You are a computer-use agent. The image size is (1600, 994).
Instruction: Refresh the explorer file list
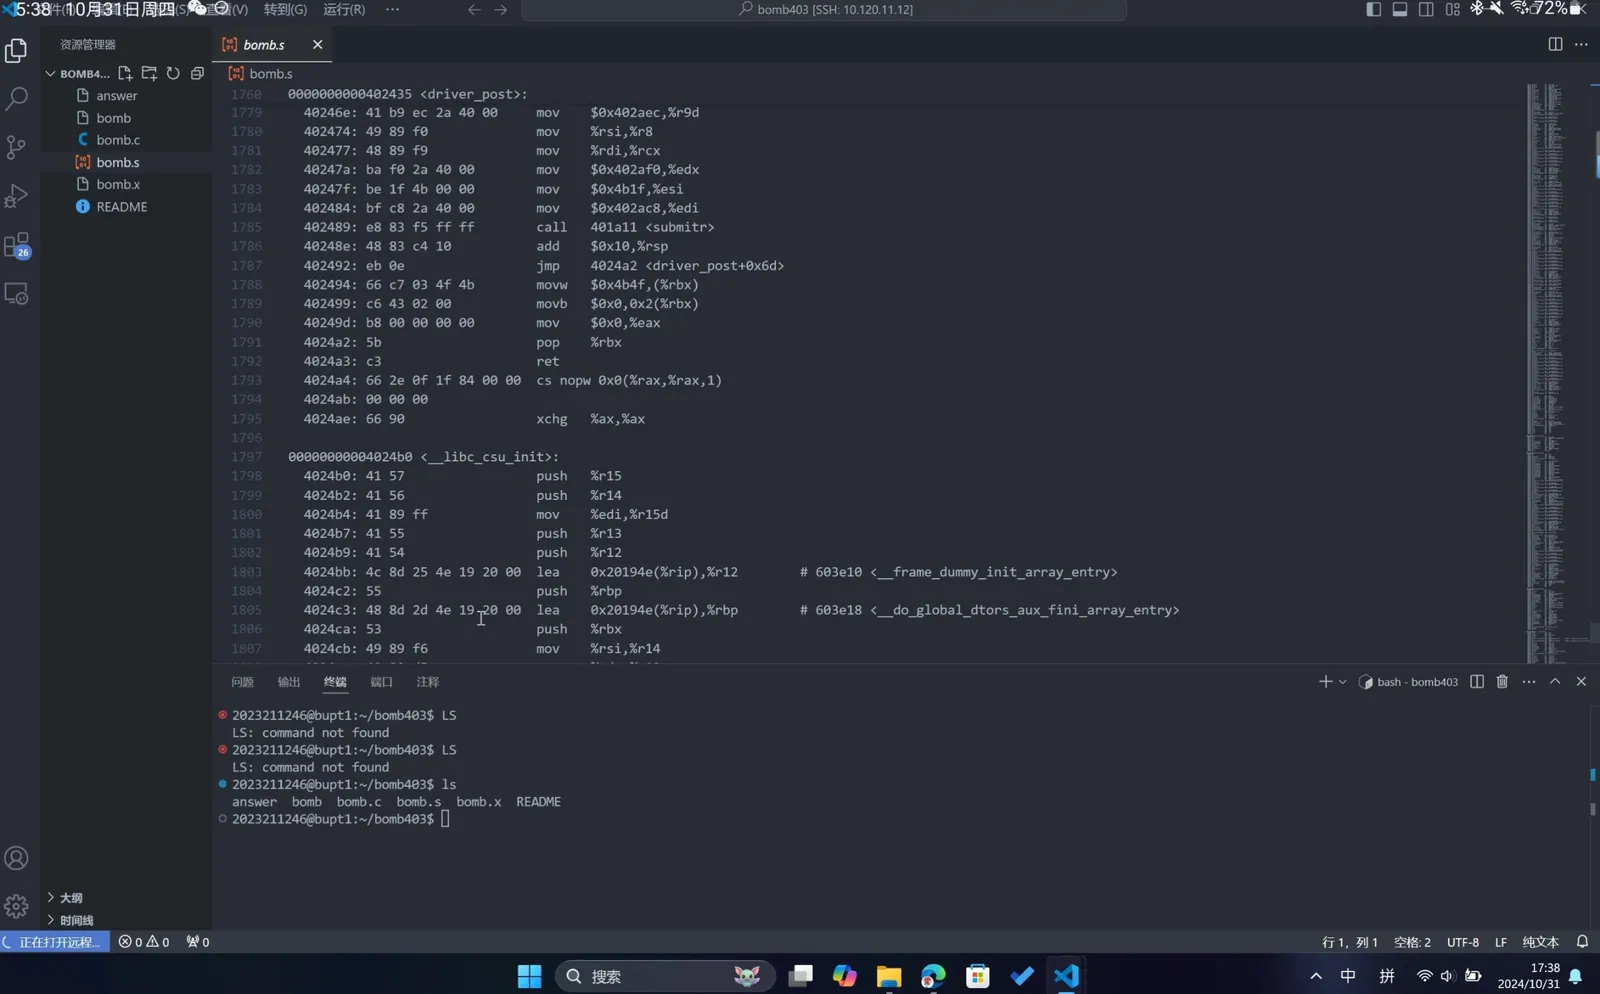pyautogui.click(x=173, y=73)
